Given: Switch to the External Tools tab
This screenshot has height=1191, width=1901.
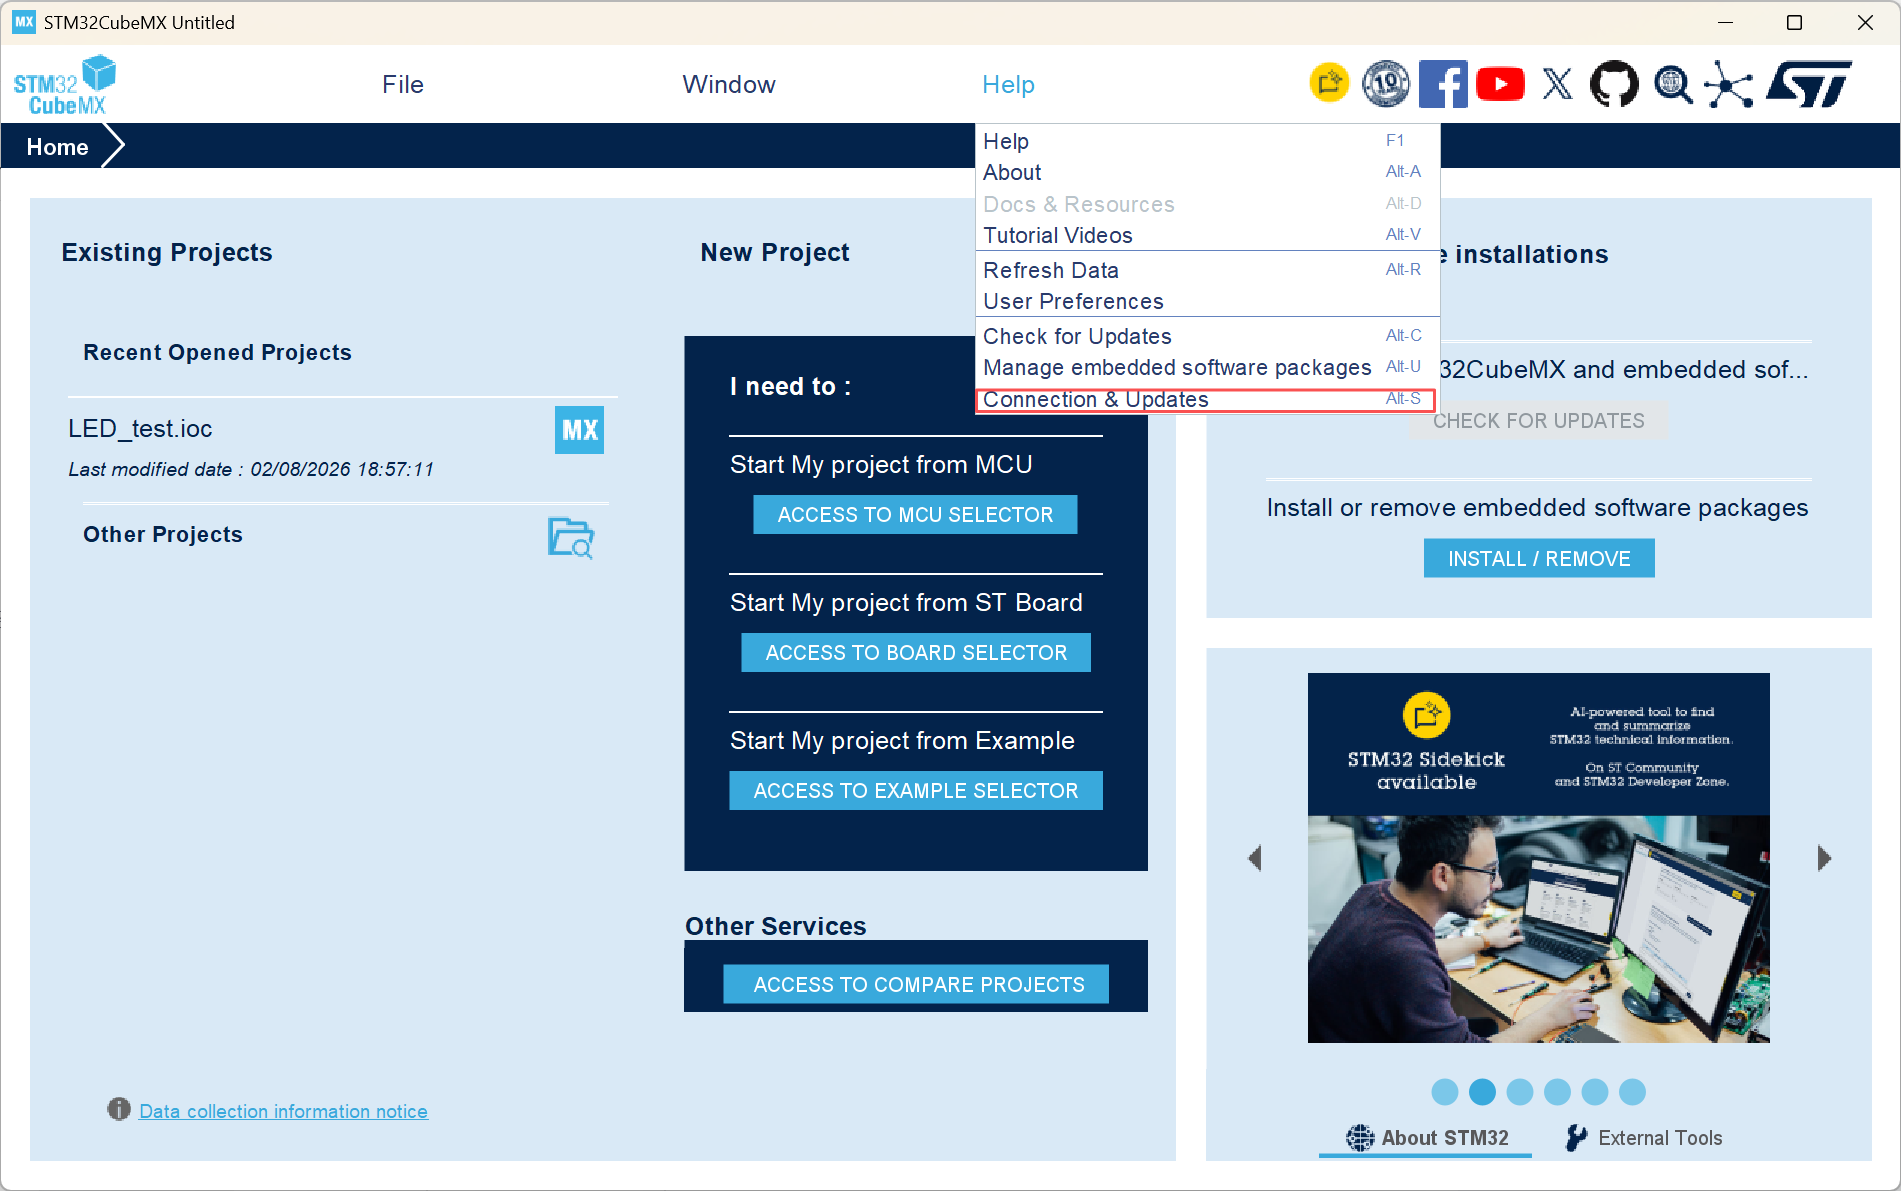Looking at the screenshot, I should point(1643,1138).
